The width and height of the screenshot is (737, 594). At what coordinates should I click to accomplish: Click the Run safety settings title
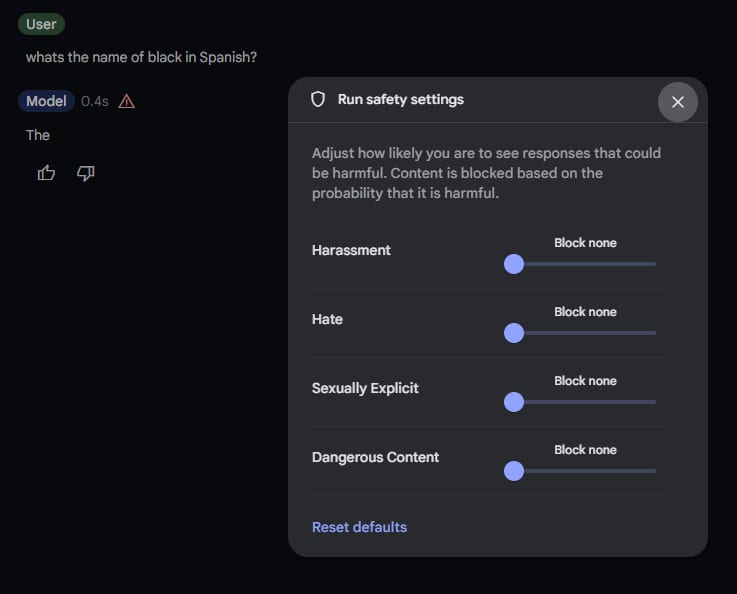click(400, 99)
